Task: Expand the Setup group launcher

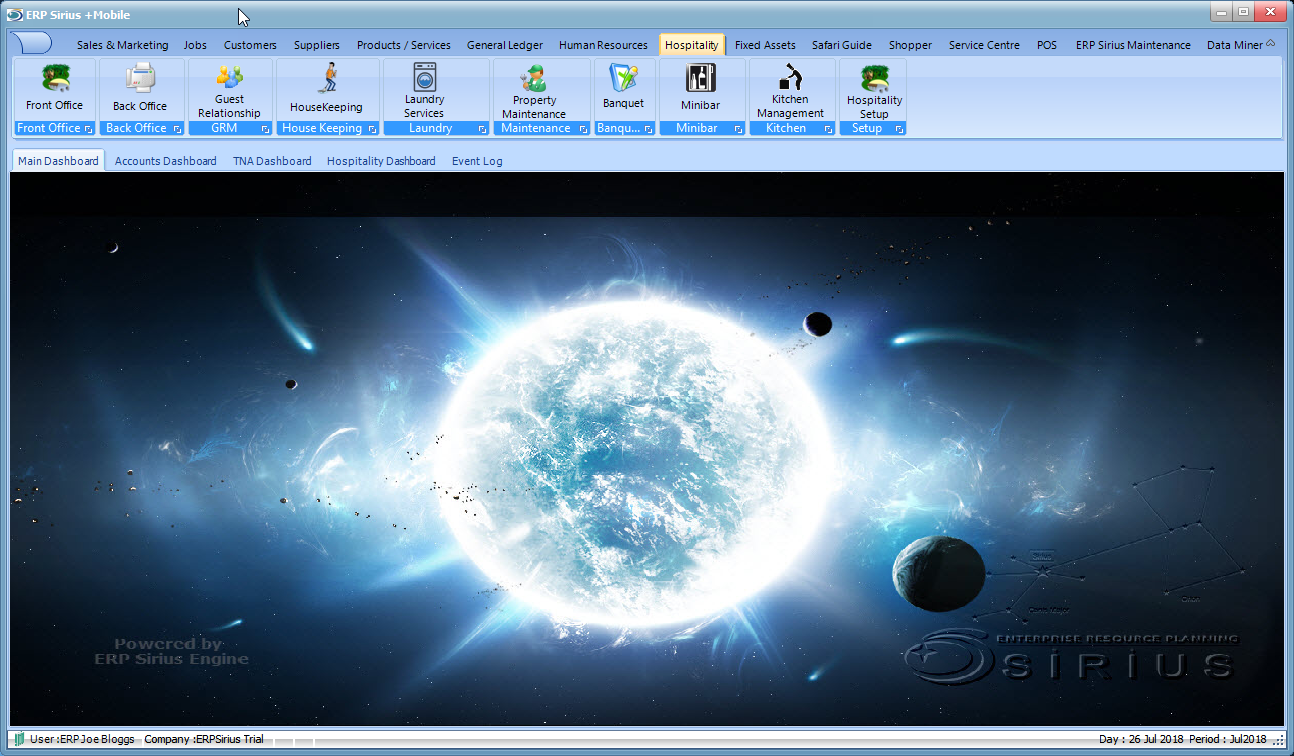Action: point(899,129)
